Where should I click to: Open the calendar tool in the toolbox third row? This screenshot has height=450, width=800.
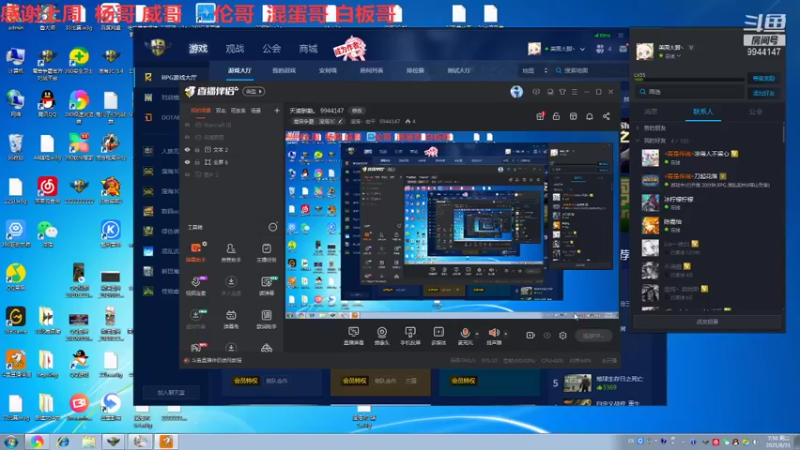(x=231, y=315)
